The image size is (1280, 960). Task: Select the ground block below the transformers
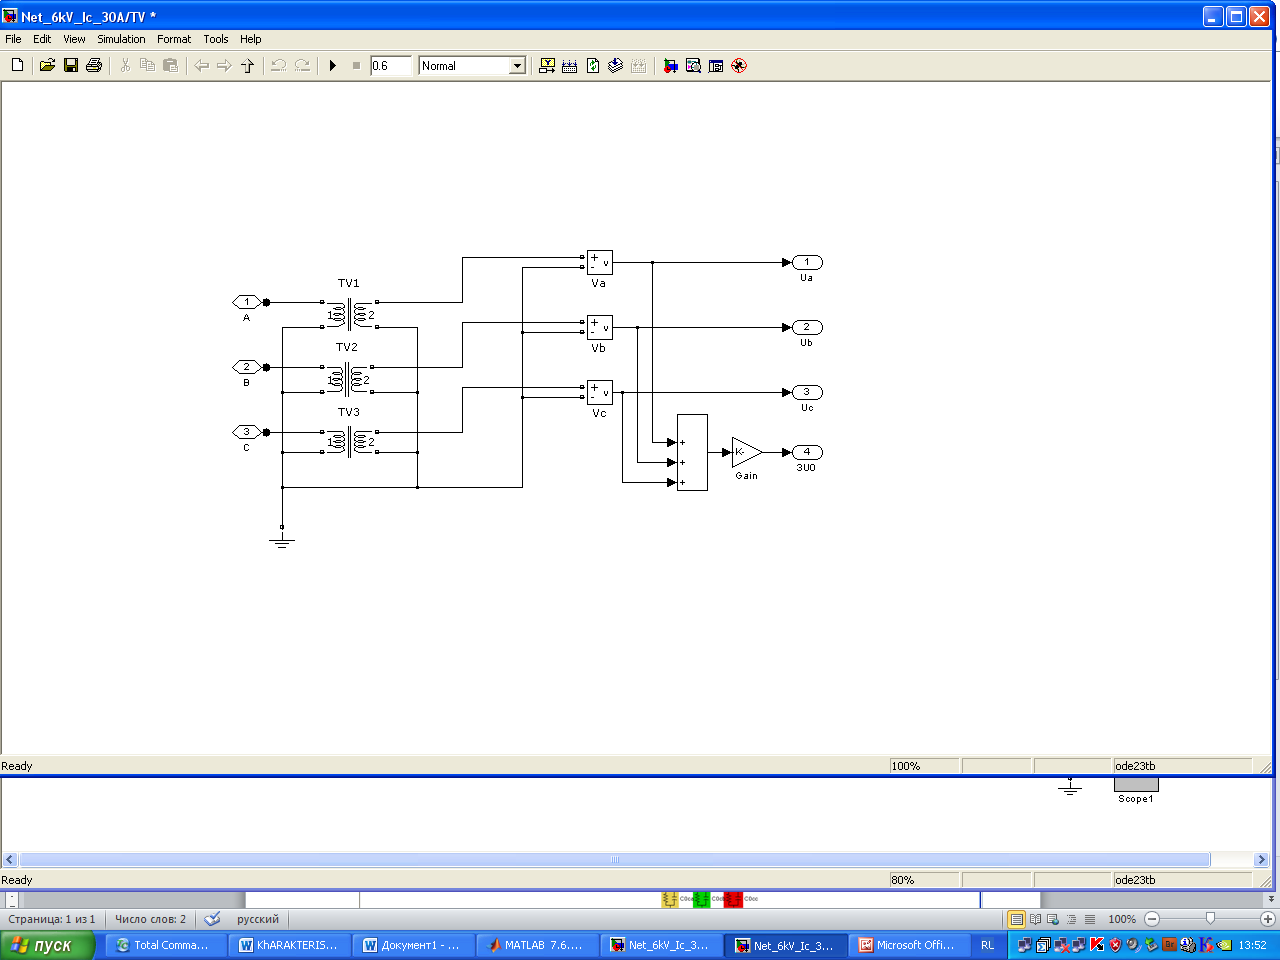point(282,538)
